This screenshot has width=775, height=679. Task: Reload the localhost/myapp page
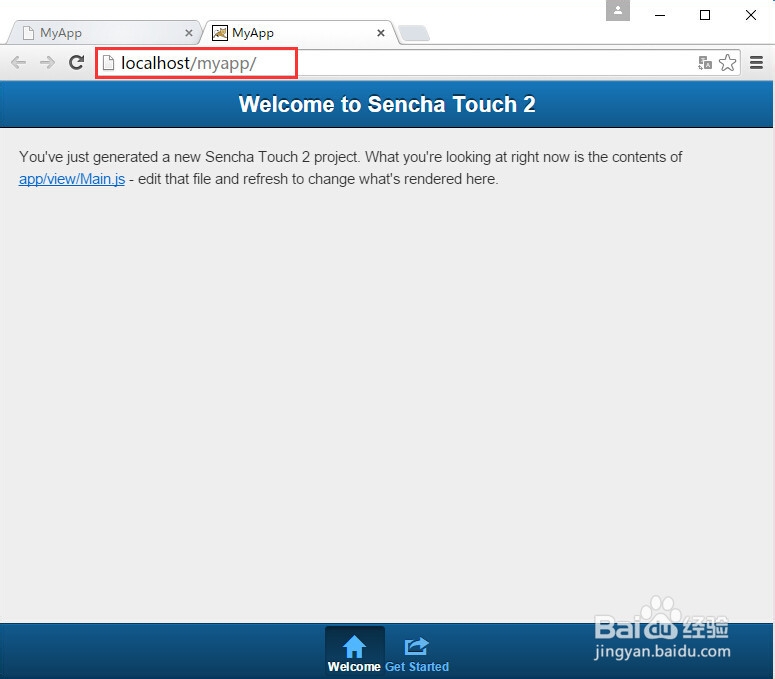76,62
